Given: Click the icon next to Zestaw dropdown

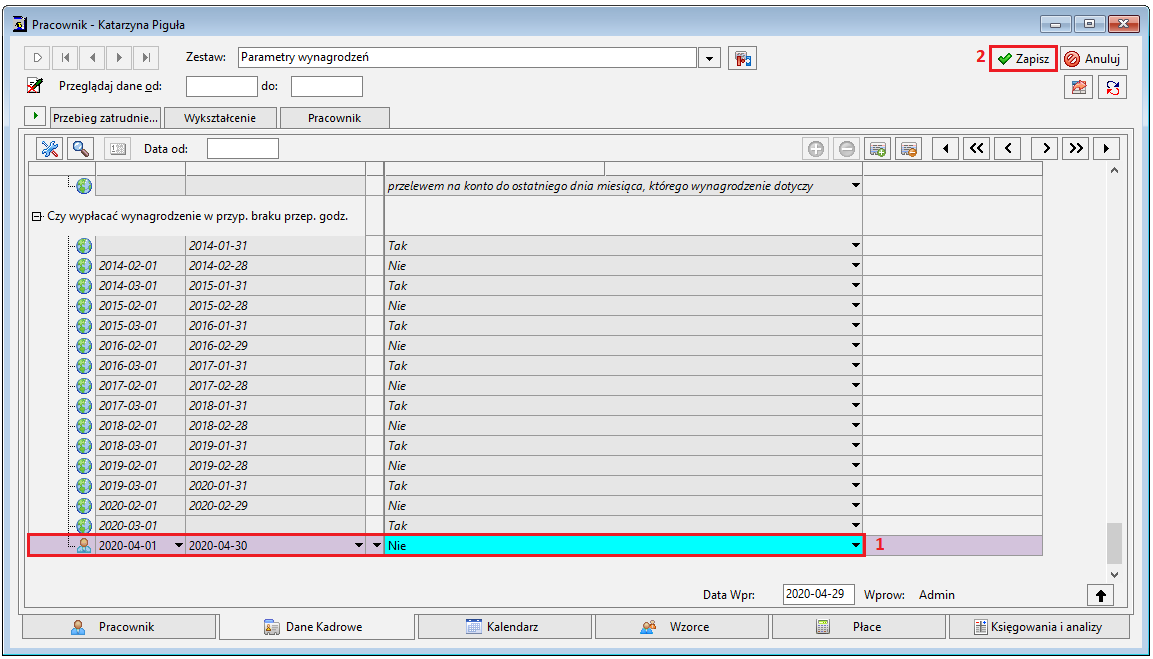Looking at the screenshot, I should [x=743, y=58].
